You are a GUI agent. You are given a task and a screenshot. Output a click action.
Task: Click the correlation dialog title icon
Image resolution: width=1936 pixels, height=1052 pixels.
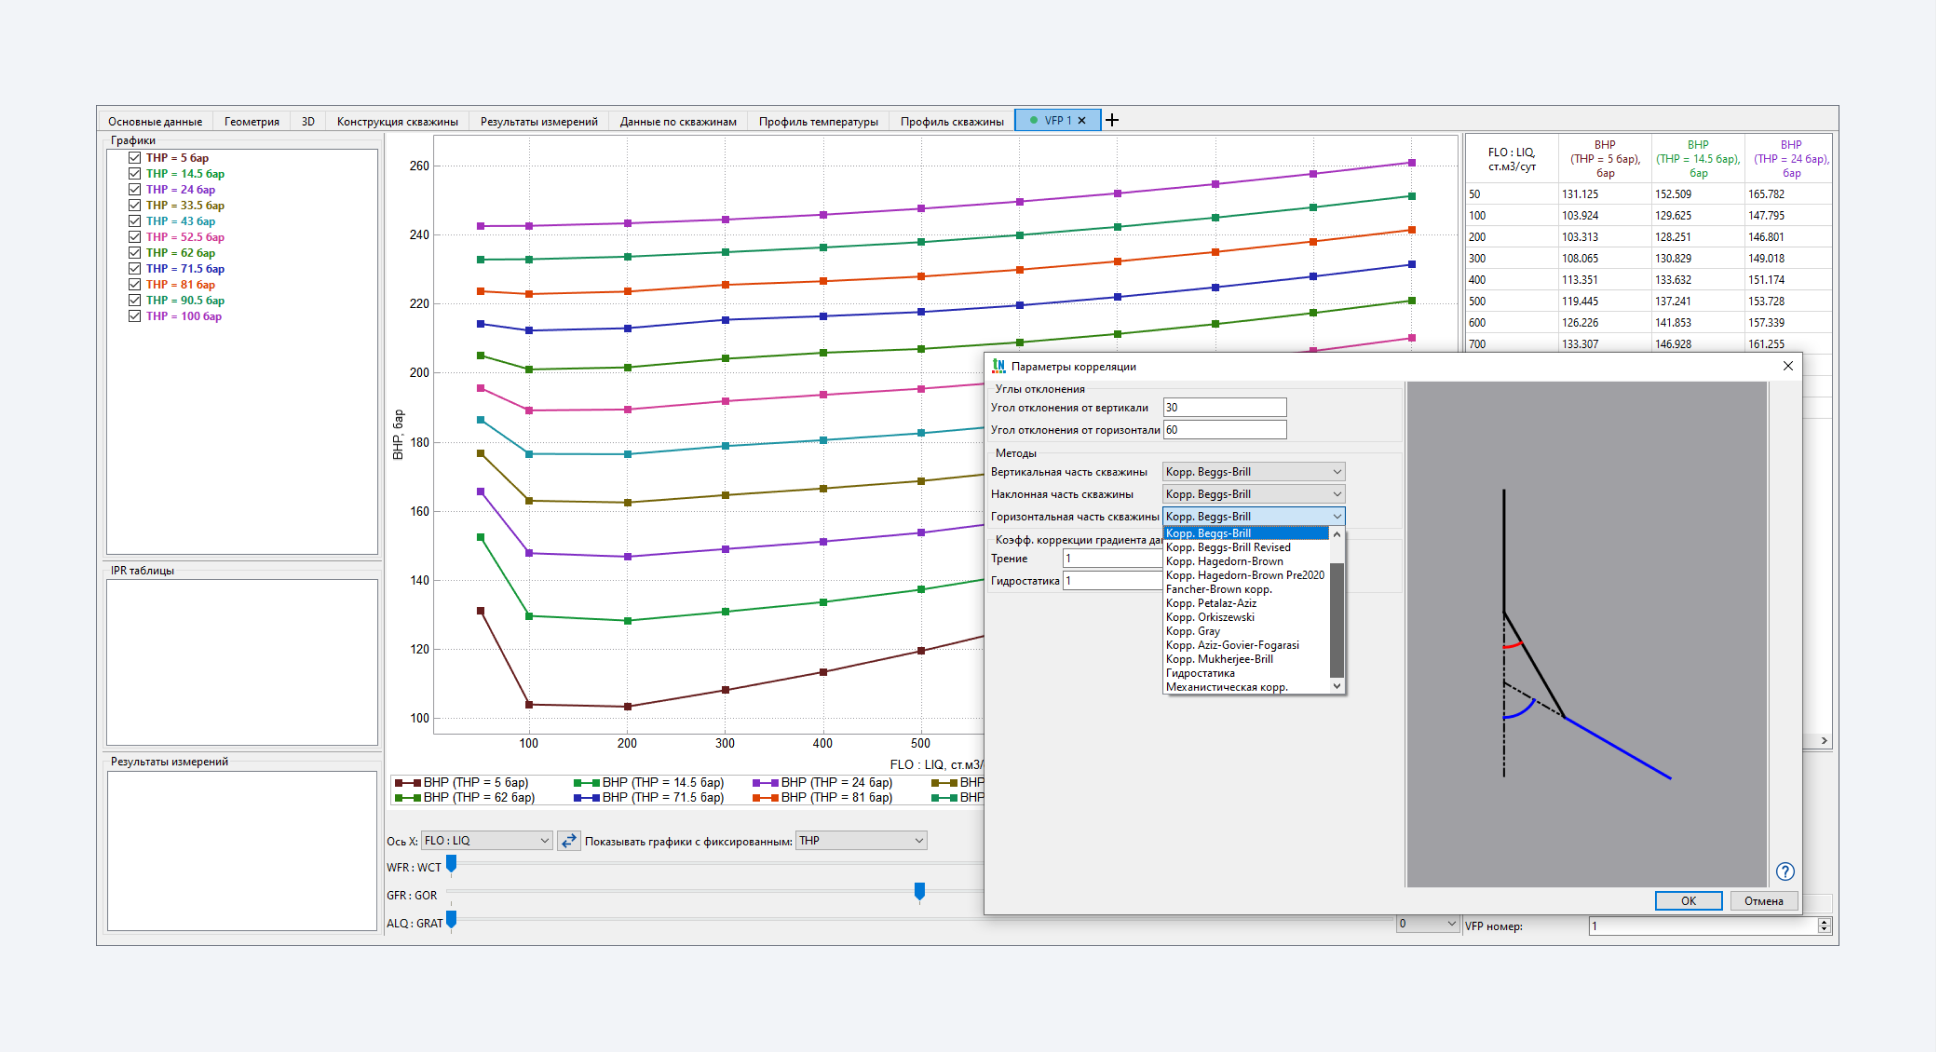pos(998,366)
